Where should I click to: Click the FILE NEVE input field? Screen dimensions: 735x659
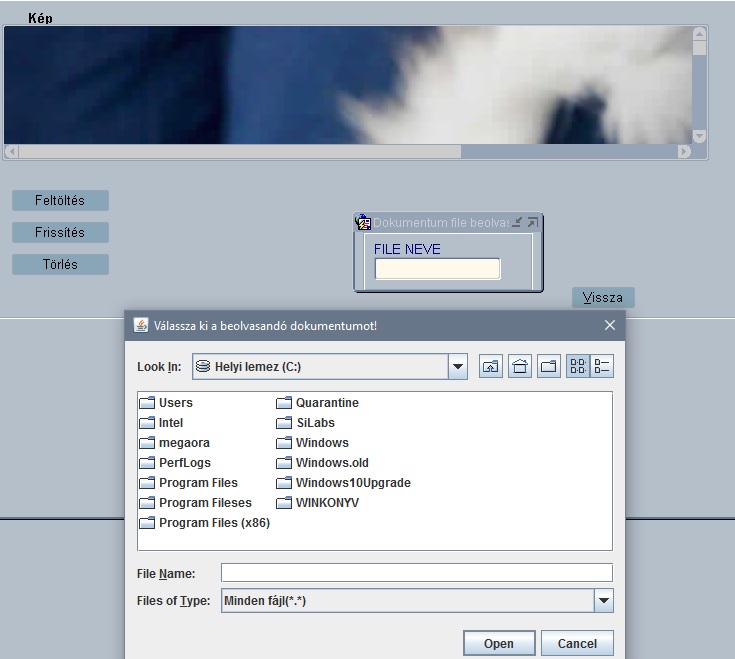click(x=437, y=269)
